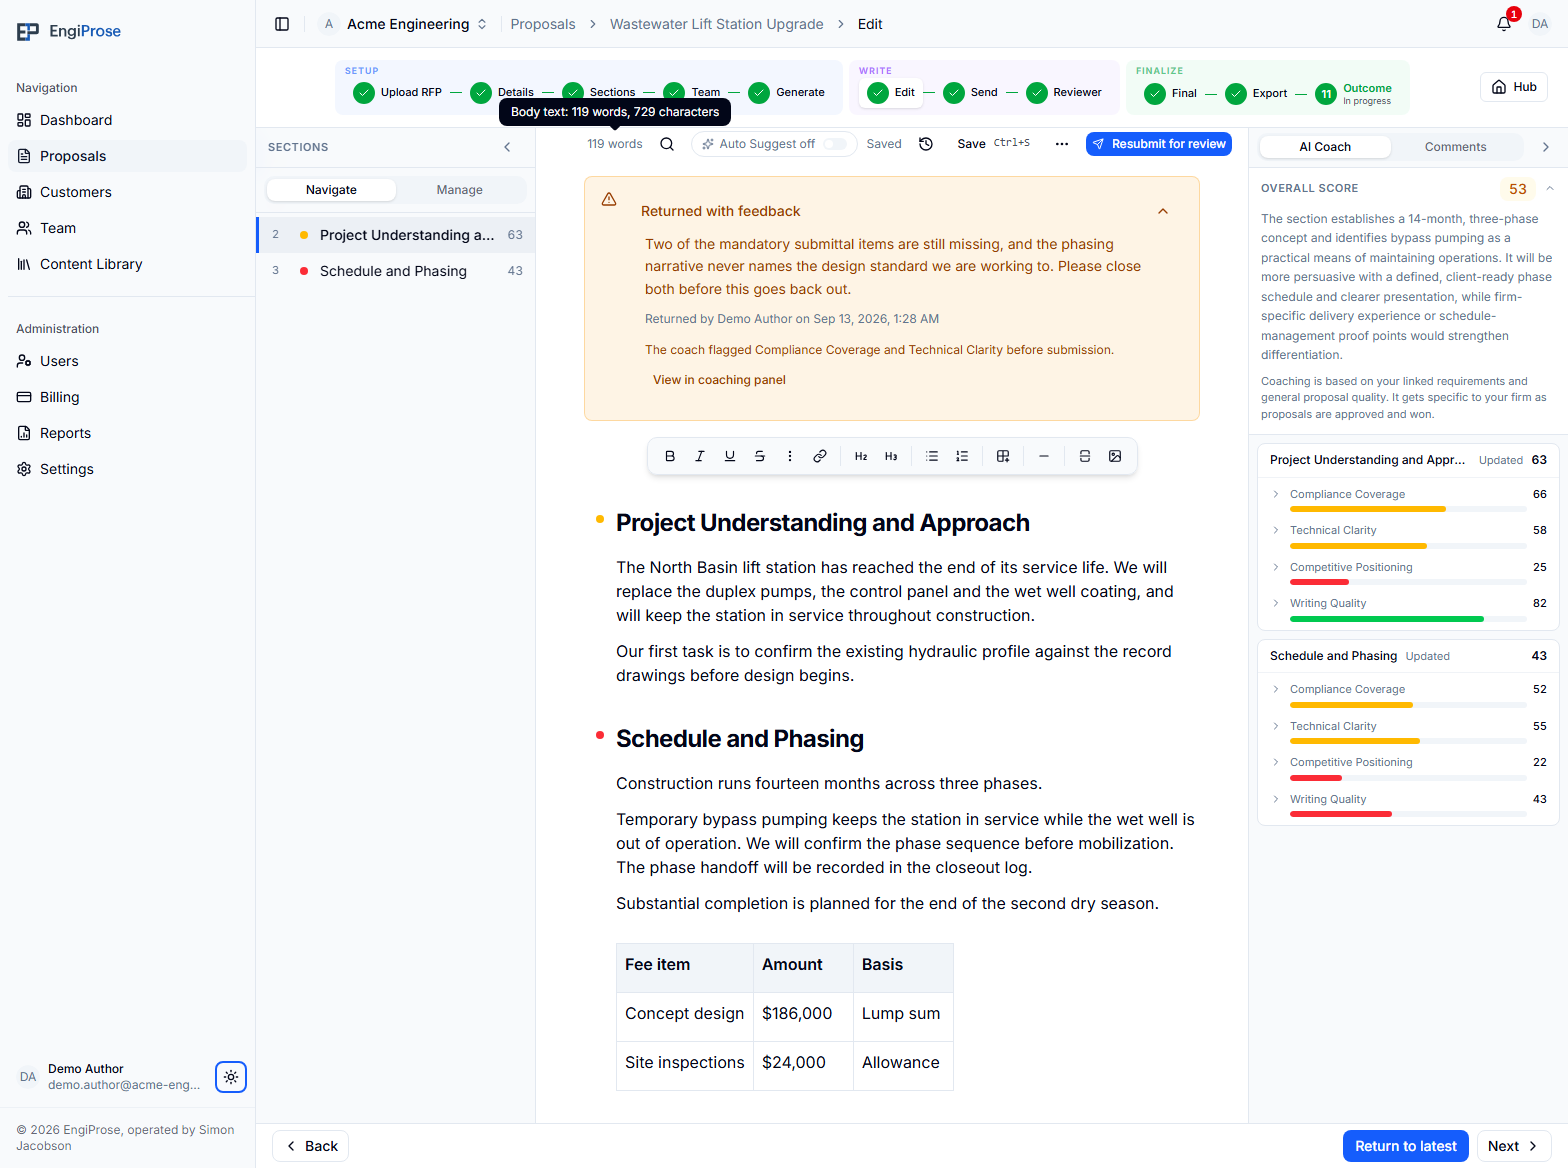The height and width of the screenshot is (1168, 1568).
Task: Open the Wastewater Lift Station Upgrade breadcrumb
Action: pyautogui.click(x=717, y=24)
